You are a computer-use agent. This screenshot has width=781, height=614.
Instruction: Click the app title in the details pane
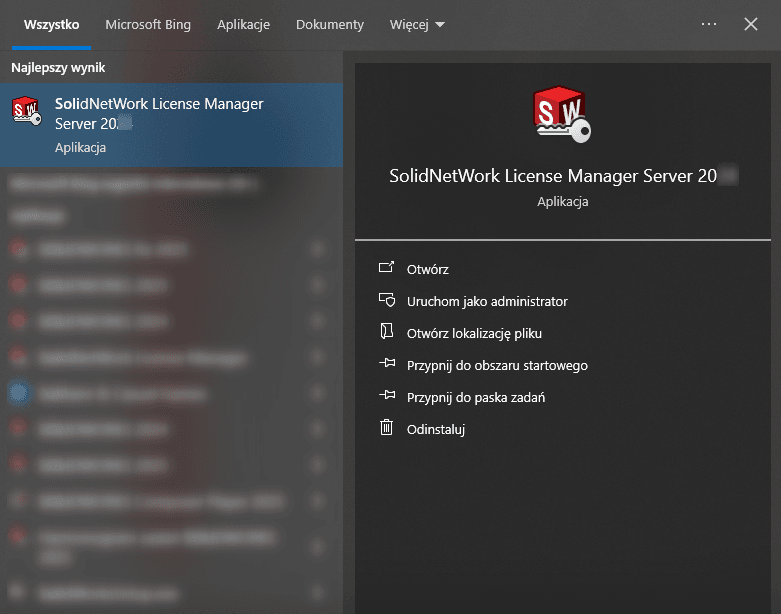point(563,176)
